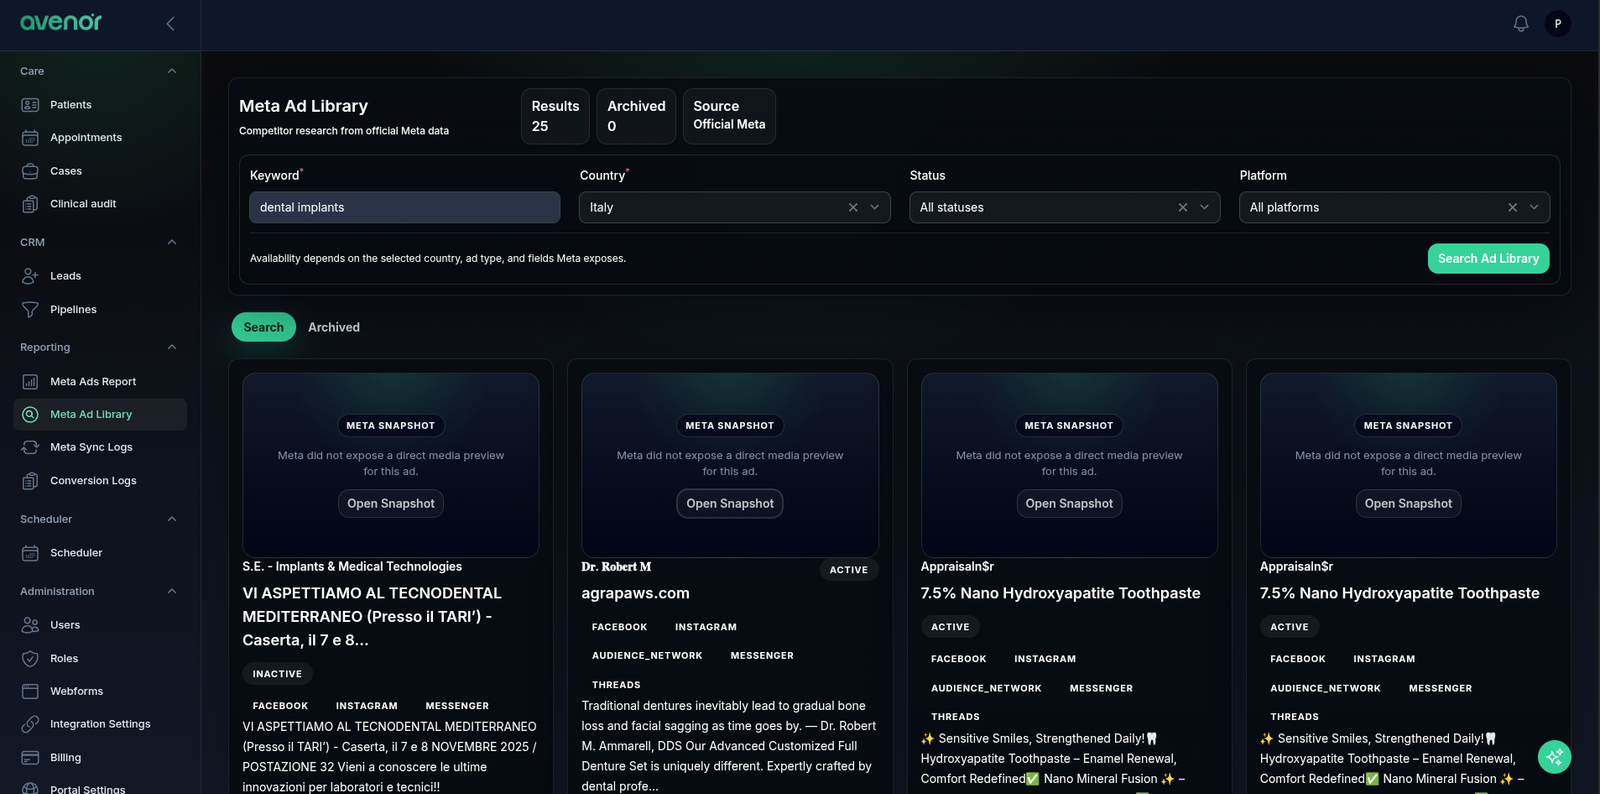
Task: Select the Search tab
Action: tap(264, 327)
